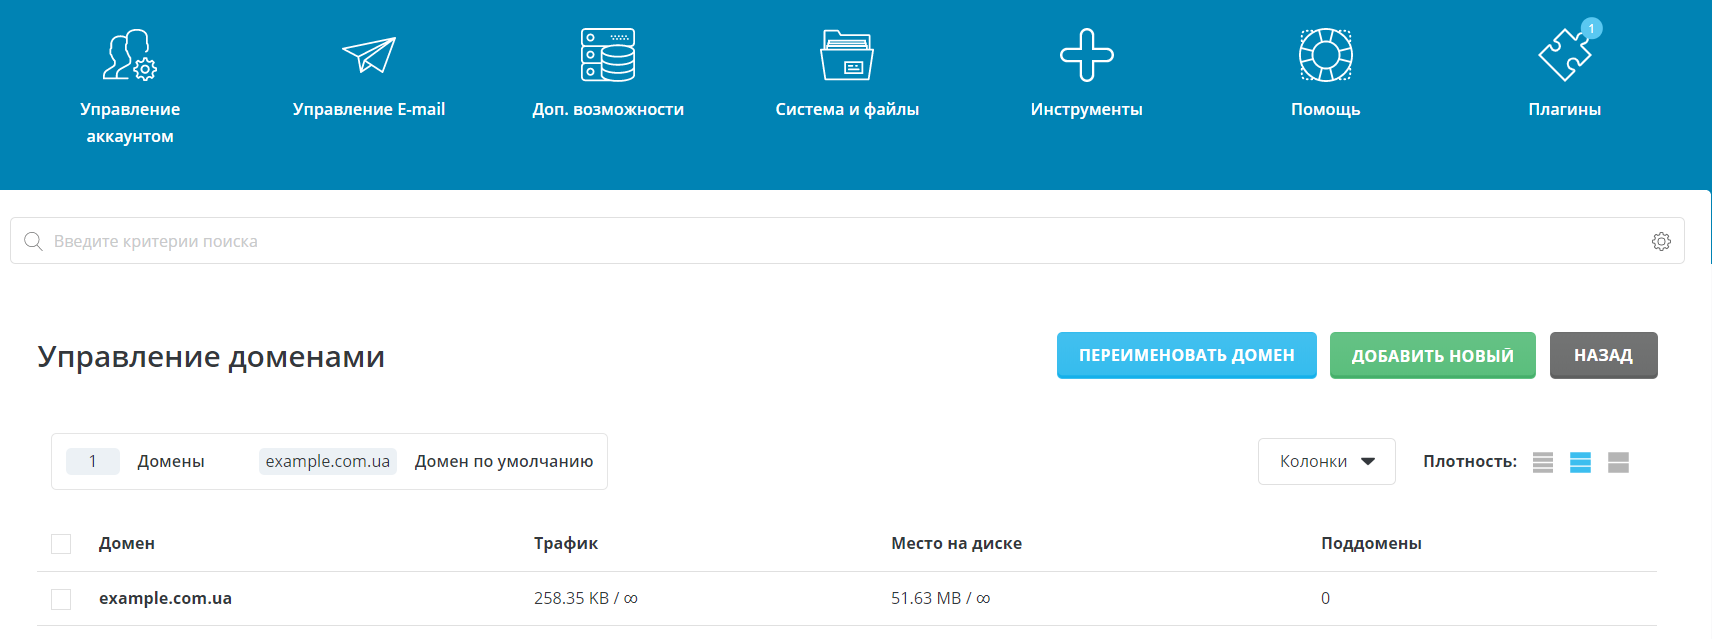Click the System and files folder icon

847,55
